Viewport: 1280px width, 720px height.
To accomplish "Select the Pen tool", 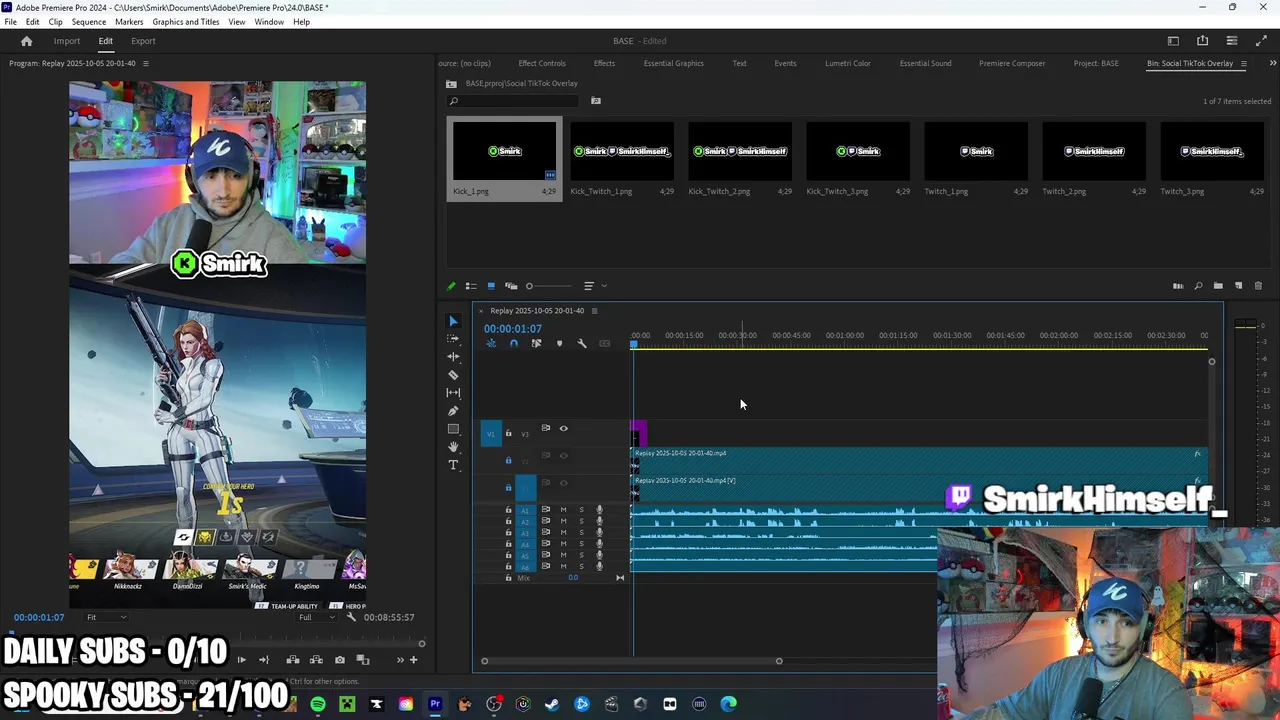I will click(453, 411).
